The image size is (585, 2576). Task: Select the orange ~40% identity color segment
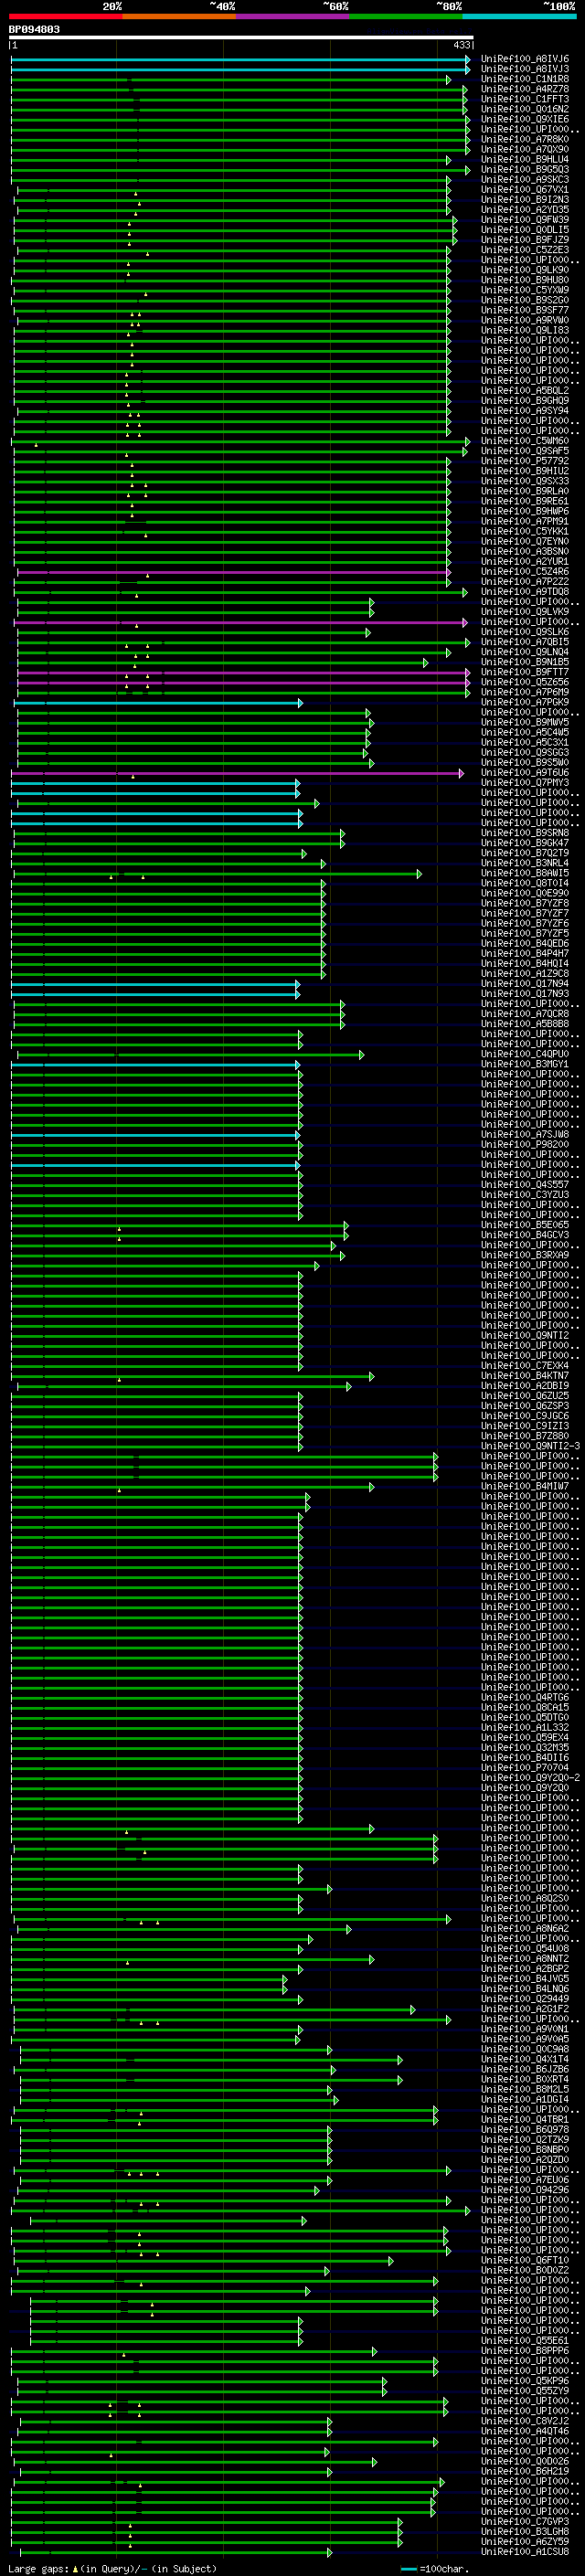click(179, 16)
